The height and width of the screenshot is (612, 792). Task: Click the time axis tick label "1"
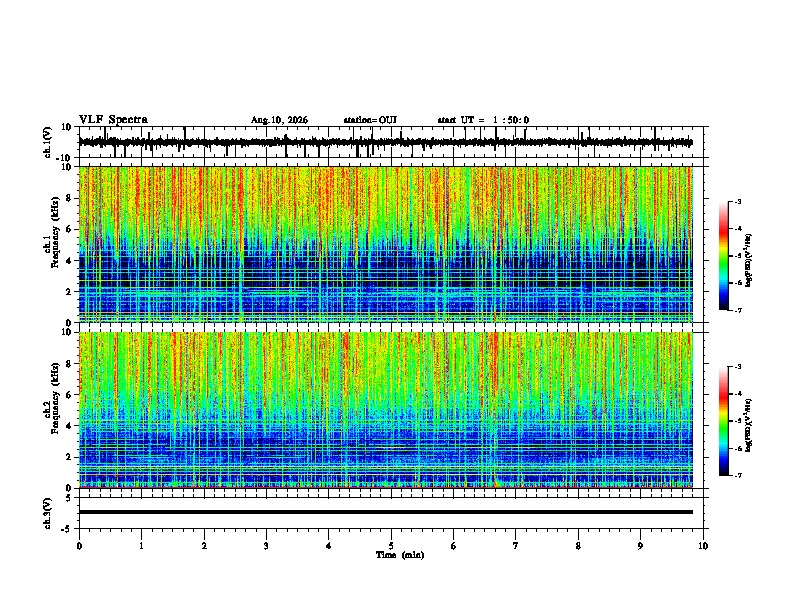point(141,546)
